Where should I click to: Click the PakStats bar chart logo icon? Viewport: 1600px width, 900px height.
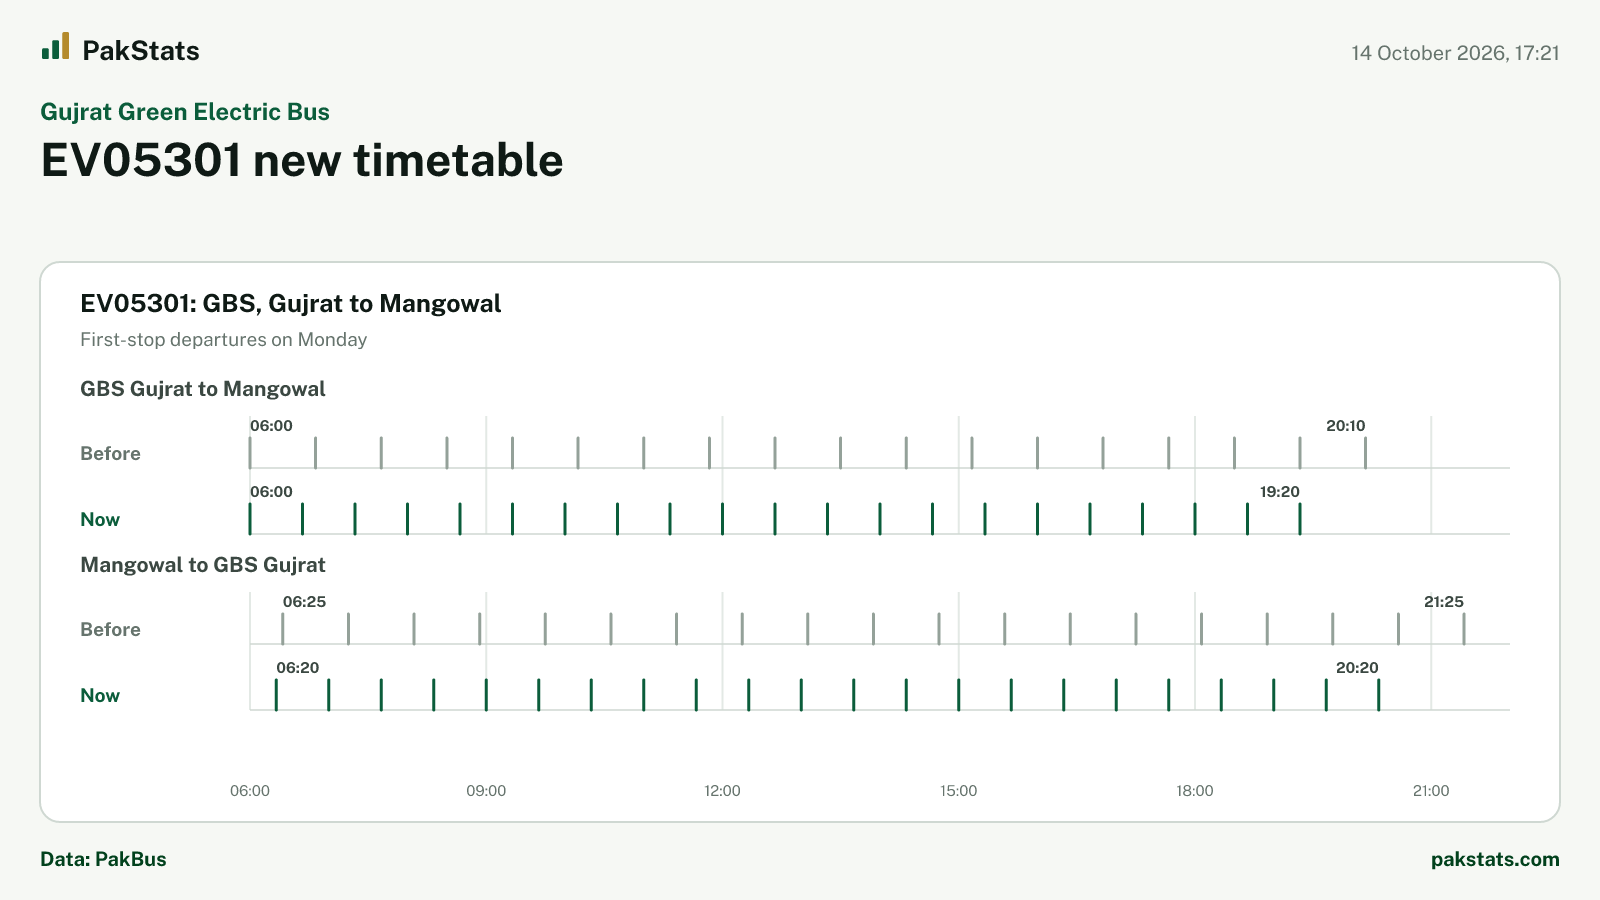(x=55, y=46)
